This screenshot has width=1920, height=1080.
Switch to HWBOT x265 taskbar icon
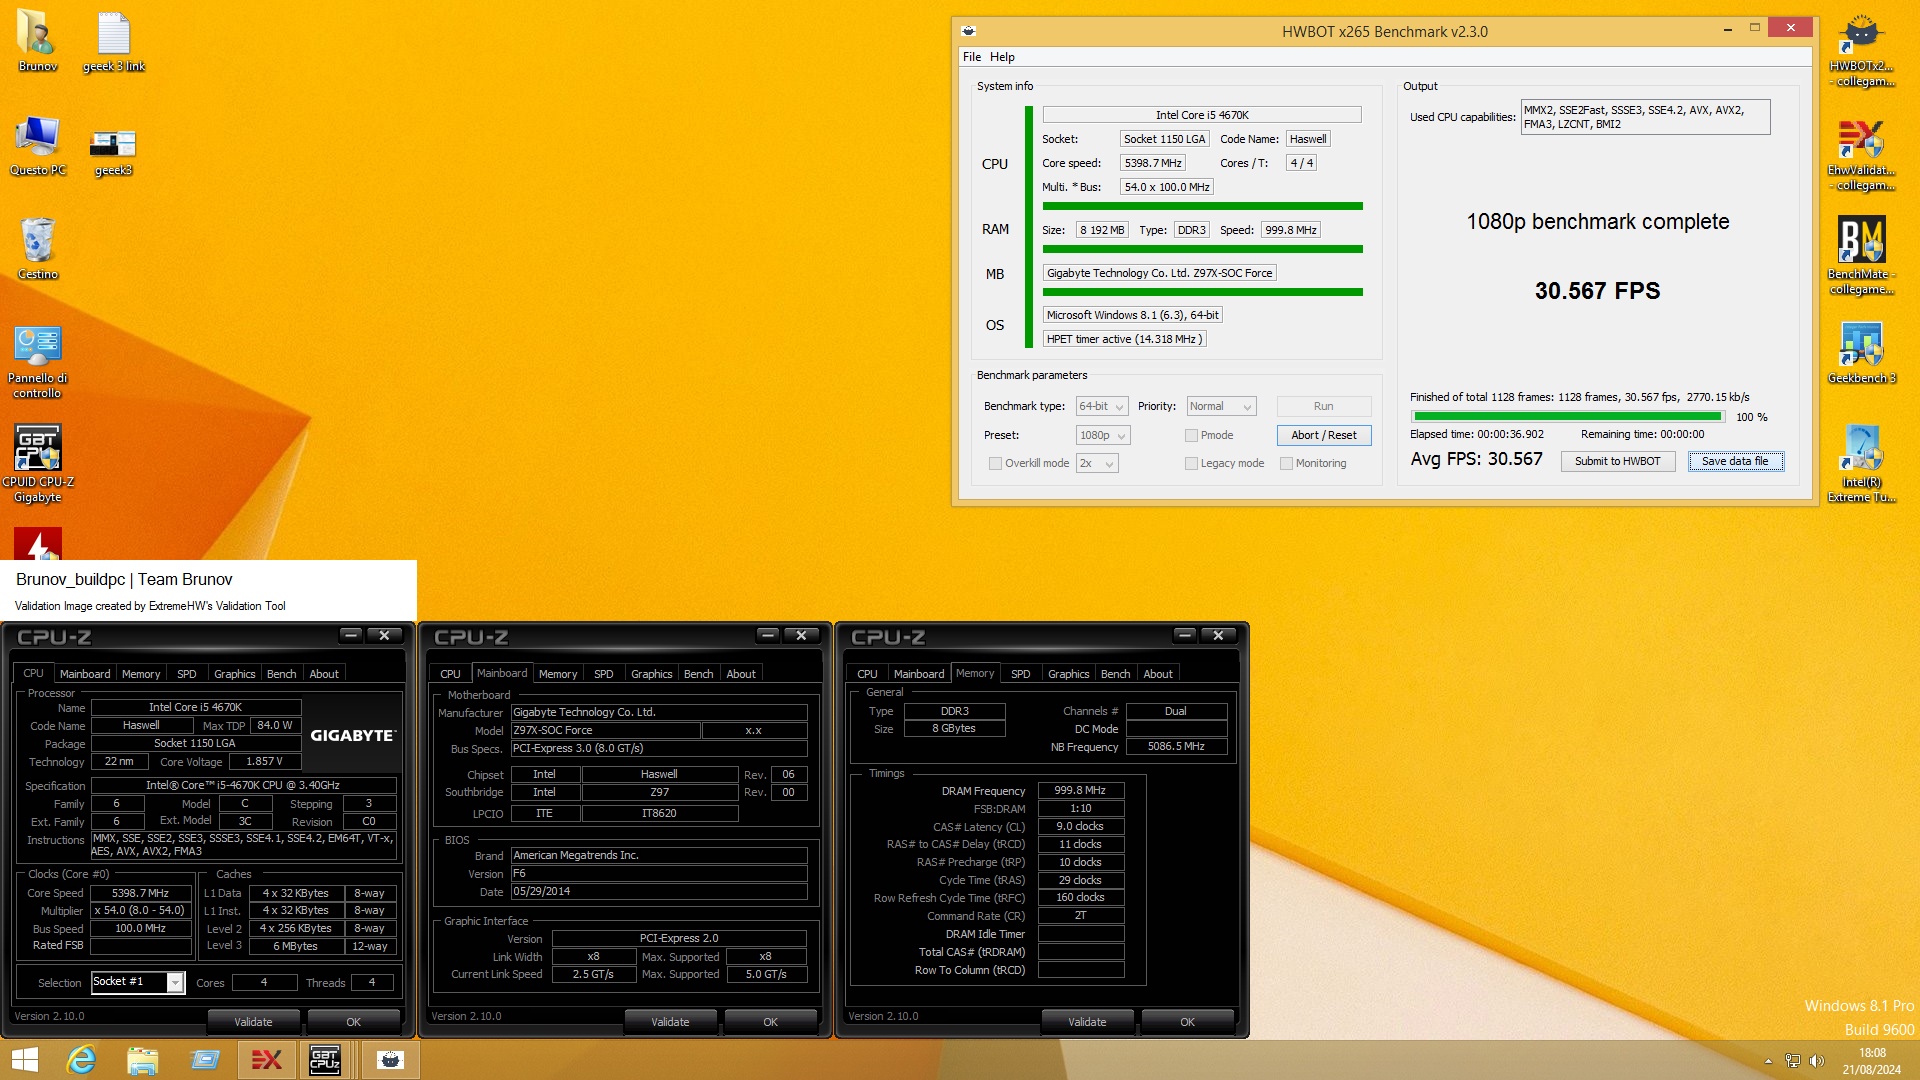(390, 1060)
